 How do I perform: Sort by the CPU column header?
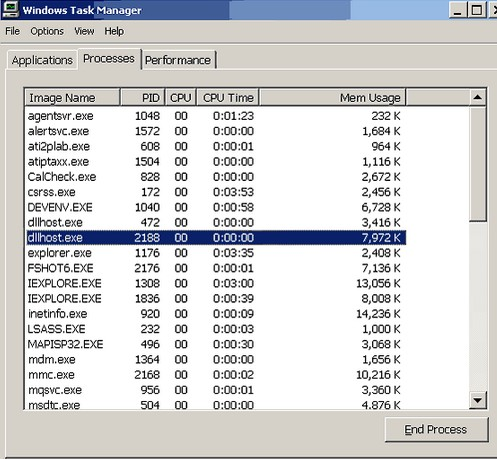click(181, 98)
